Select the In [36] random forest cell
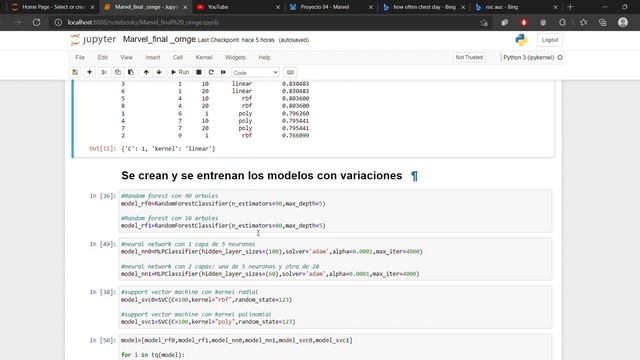This screenshot has width=640, height=360. pos(335,211)
